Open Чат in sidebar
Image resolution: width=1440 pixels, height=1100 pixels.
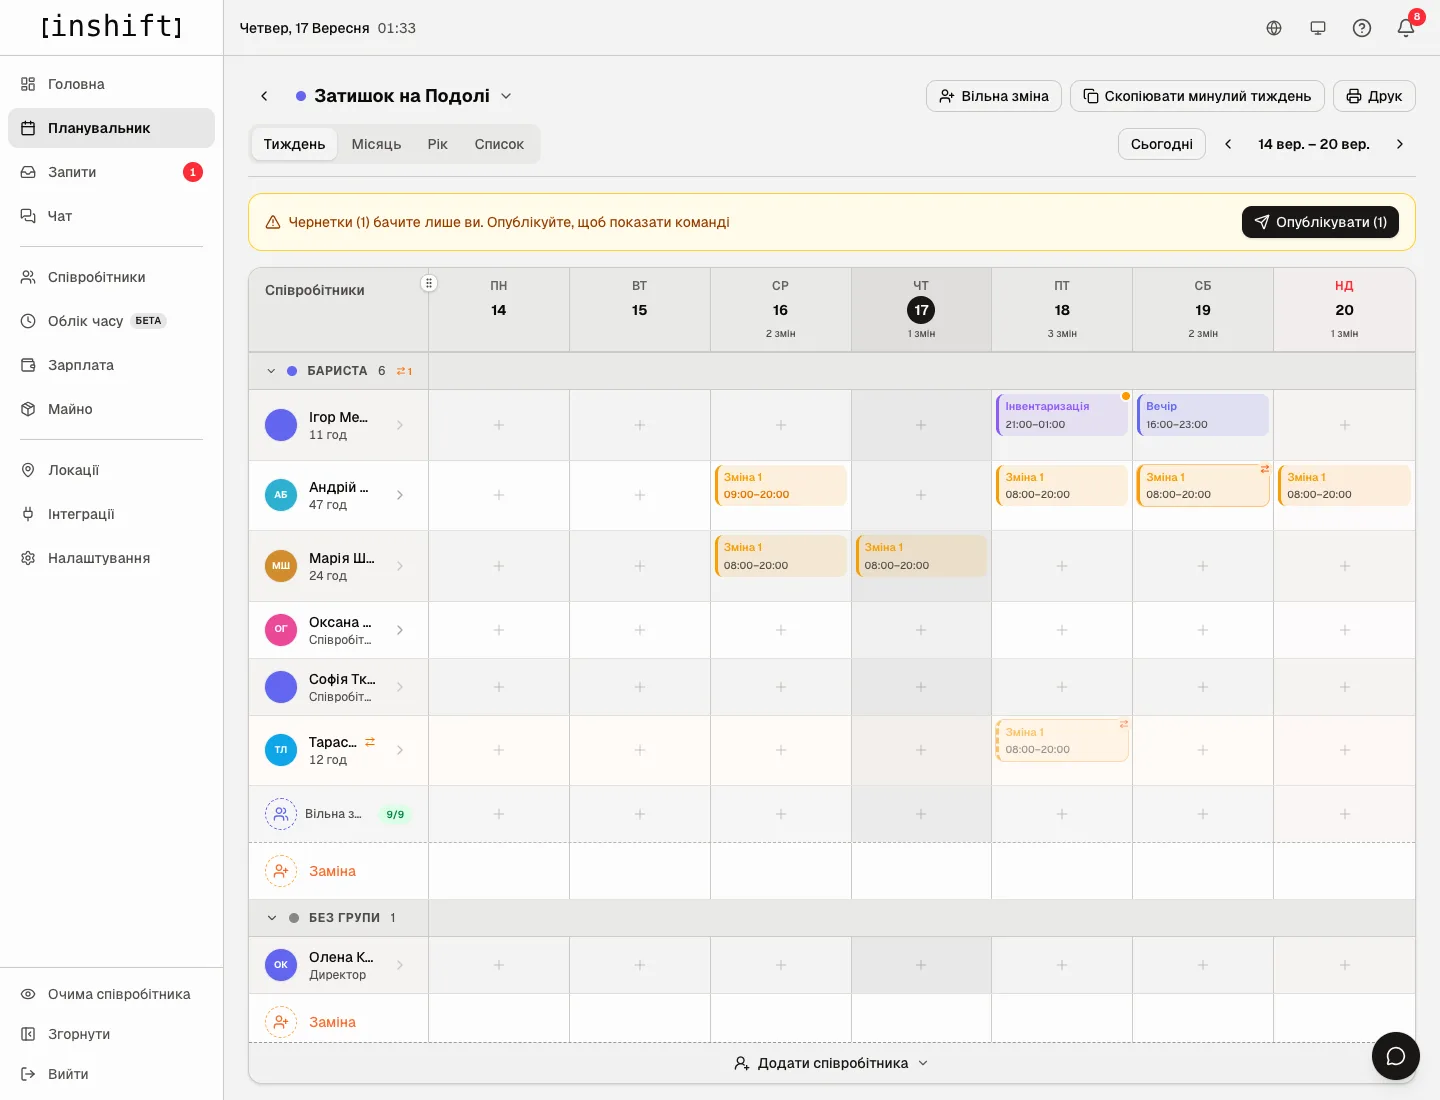point(111,216)
